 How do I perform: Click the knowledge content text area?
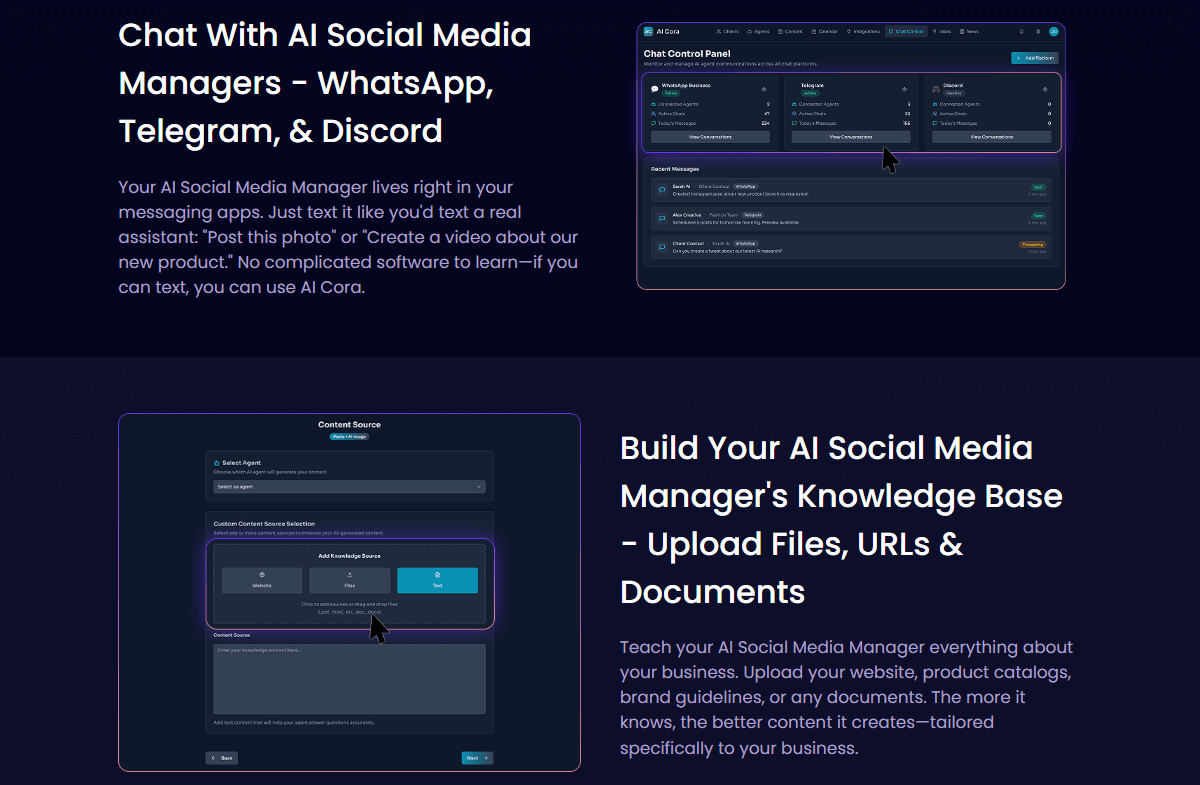click(349, 679)
